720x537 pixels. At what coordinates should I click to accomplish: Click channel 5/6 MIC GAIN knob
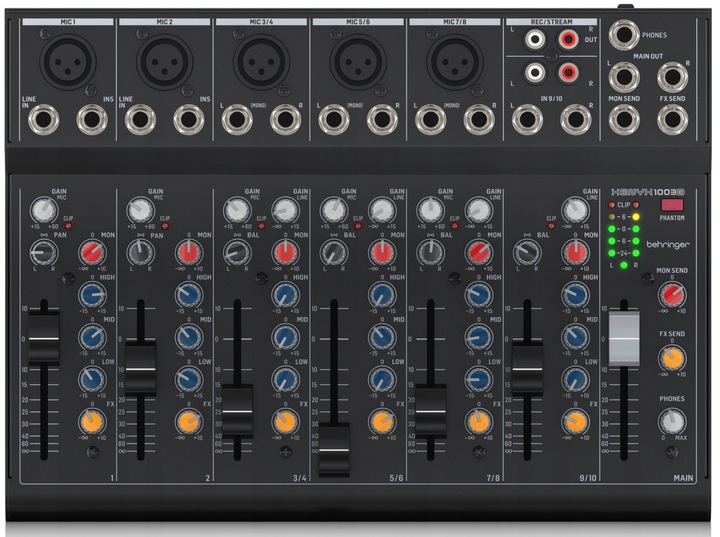[x=334, y=210]
